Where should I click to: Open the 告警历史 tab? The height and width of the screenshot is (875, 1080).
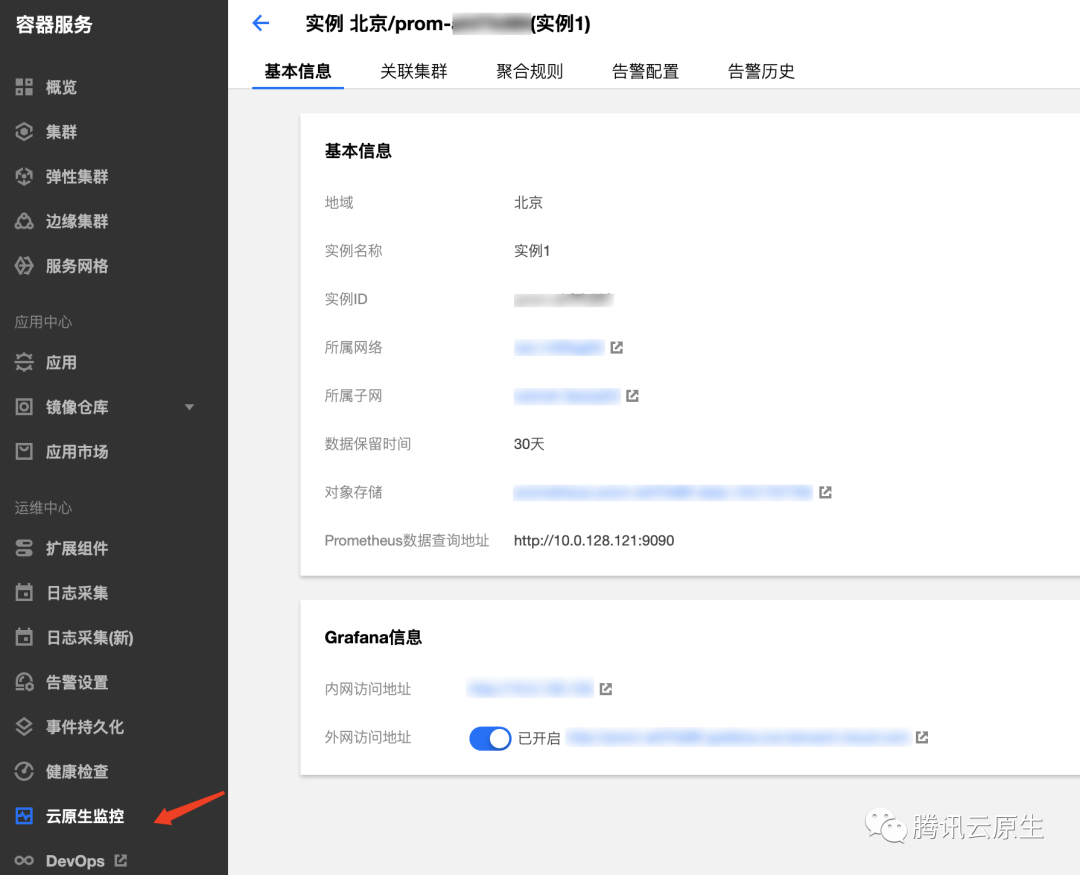761,71
